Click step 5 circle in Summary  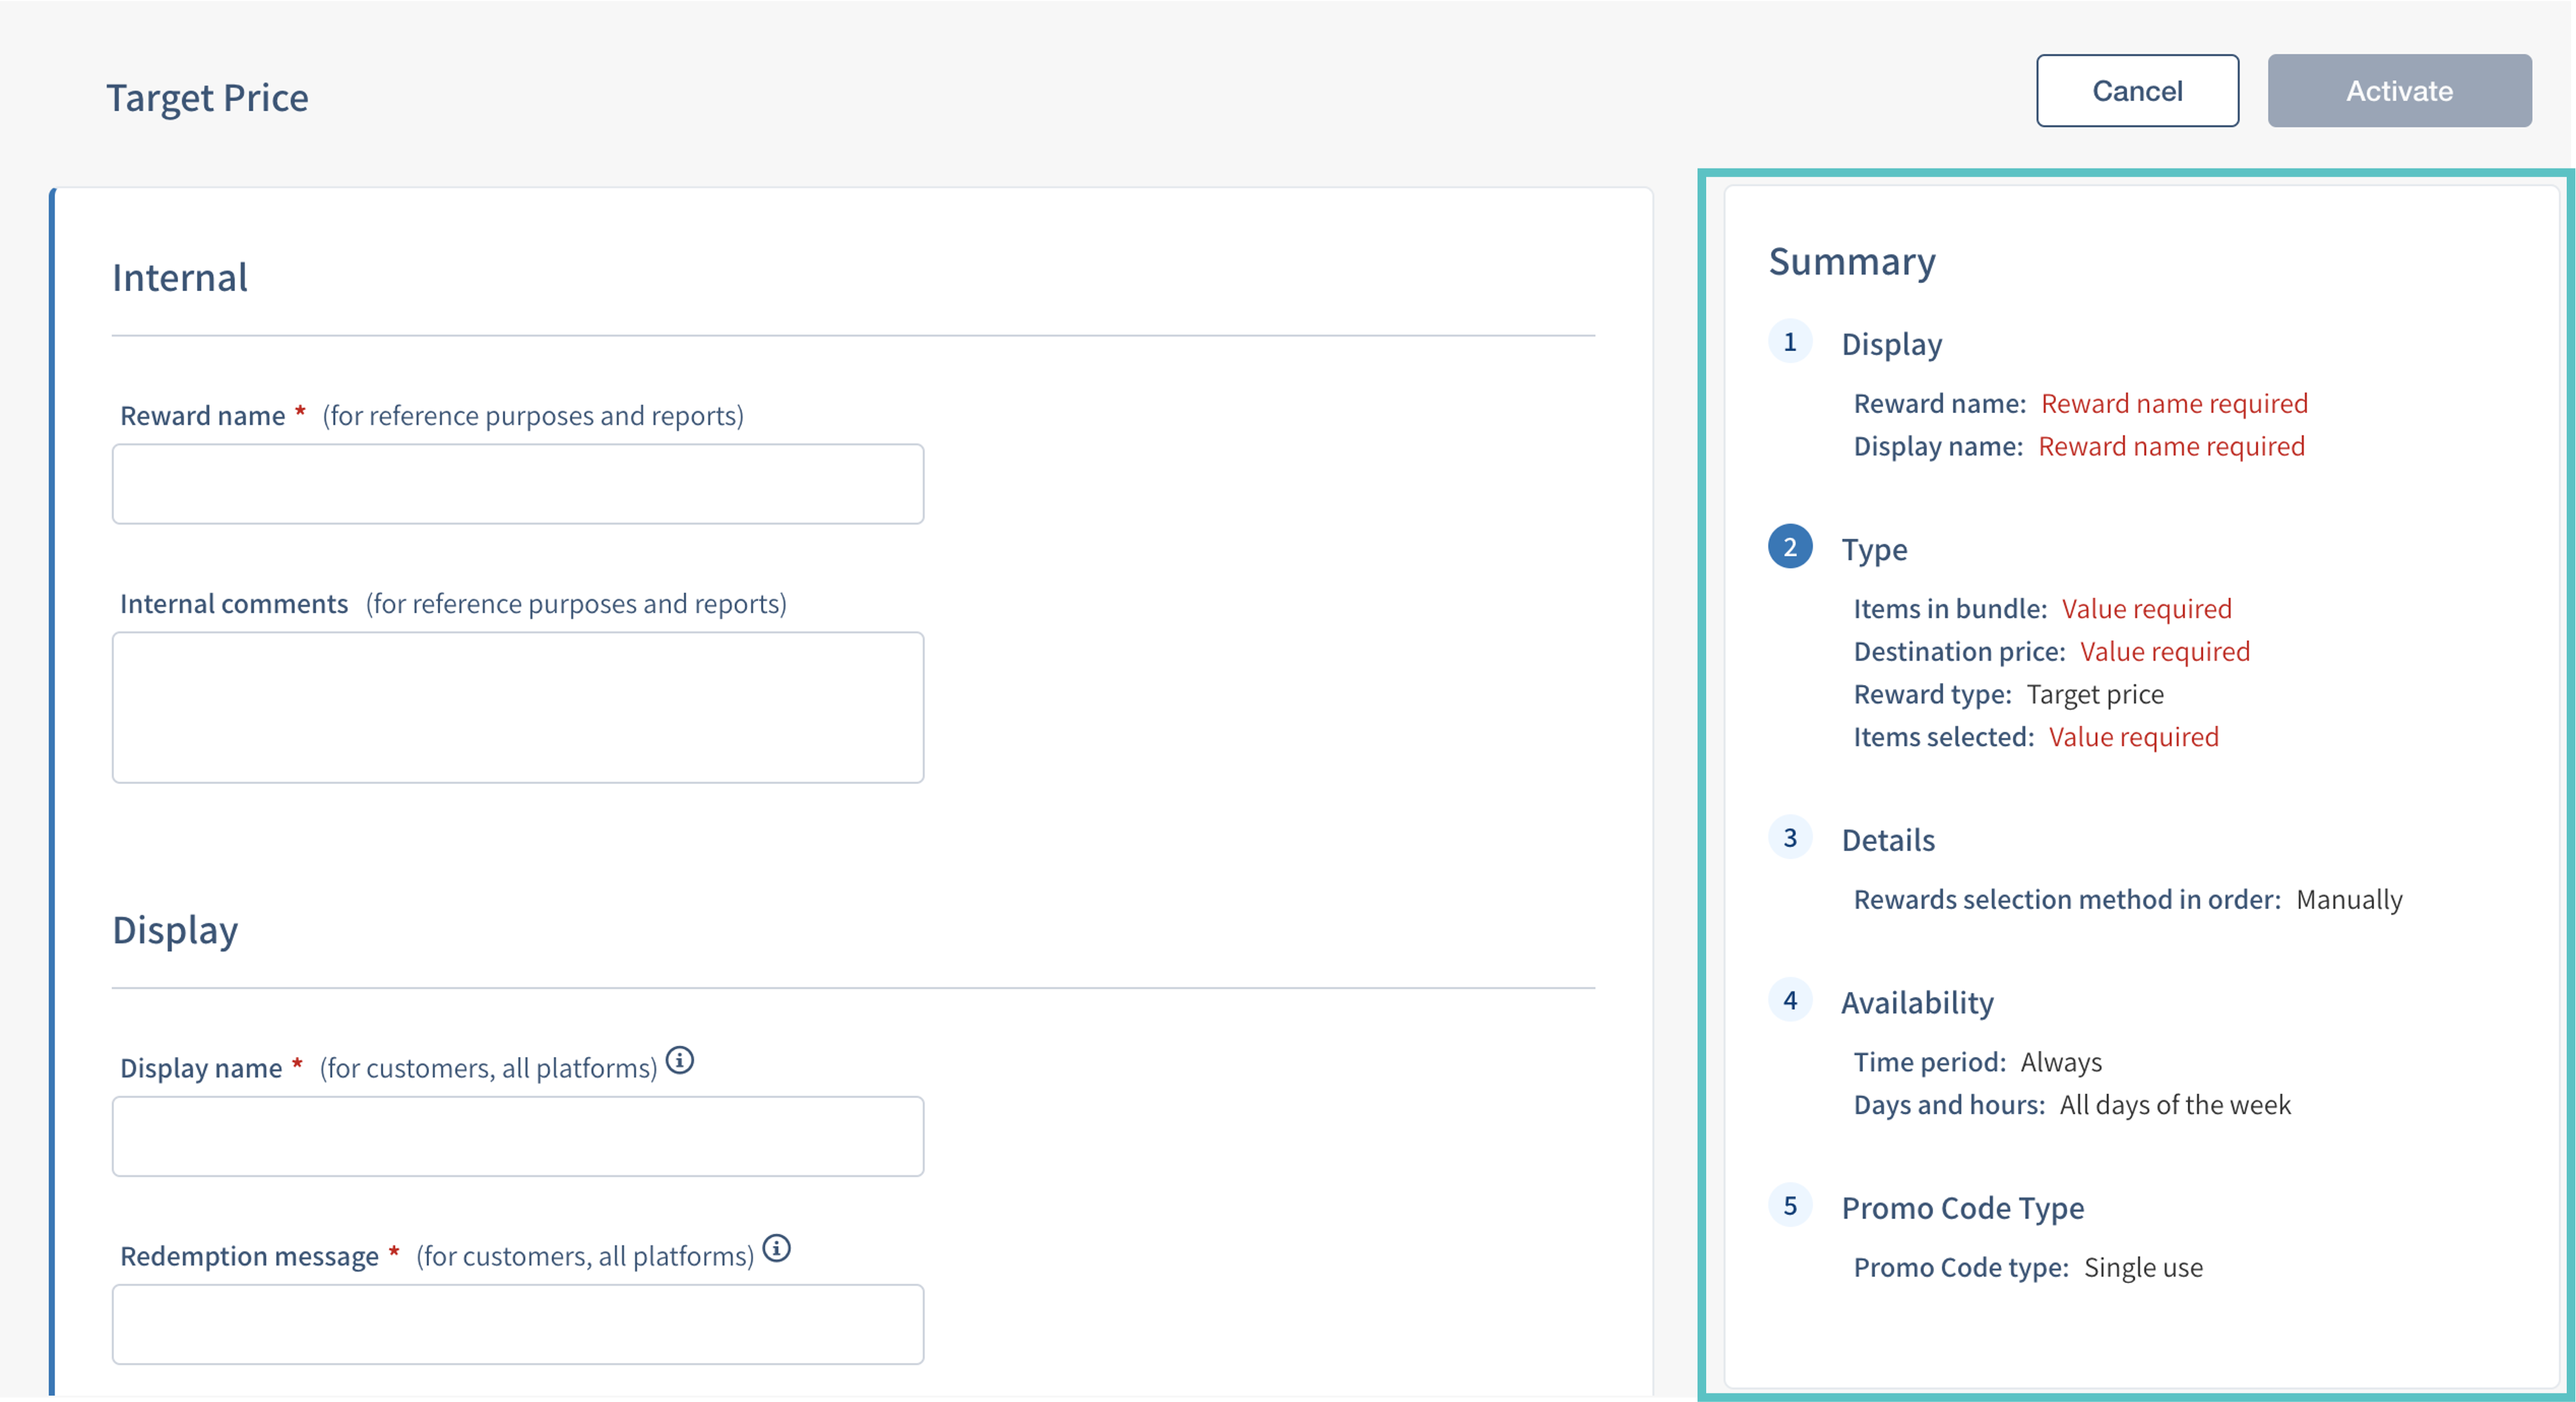click(1790, 1205)
